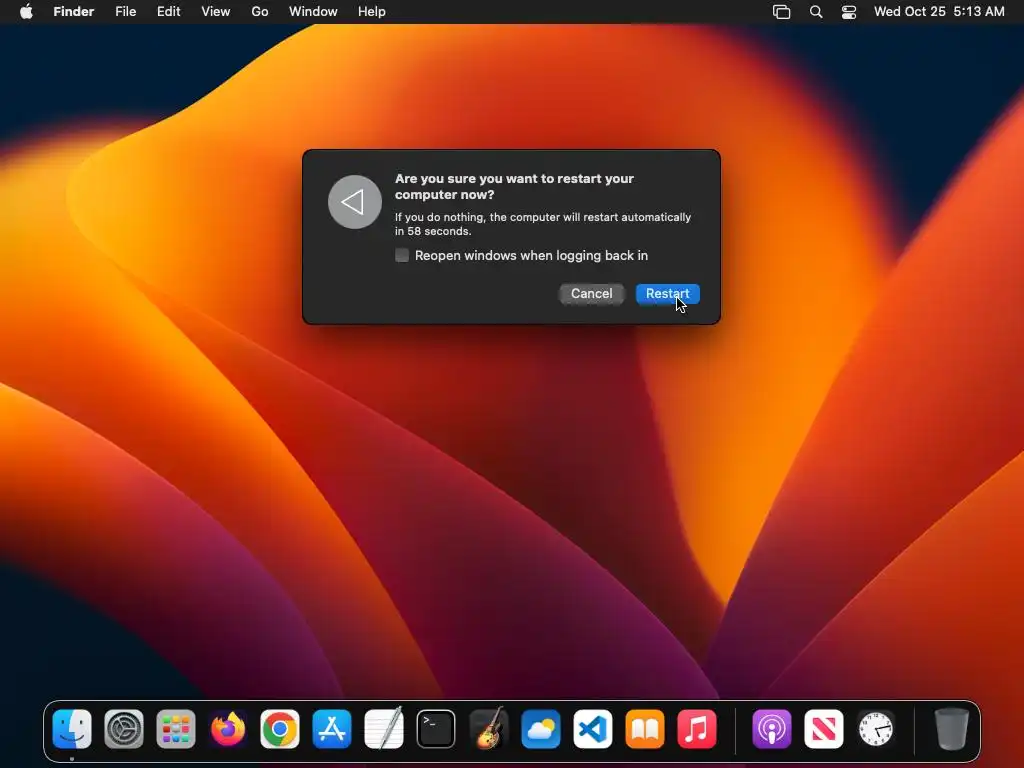Open Control Center in menu bar
This screenshot has height=768, width=1024.
click(x=849, y=12)
